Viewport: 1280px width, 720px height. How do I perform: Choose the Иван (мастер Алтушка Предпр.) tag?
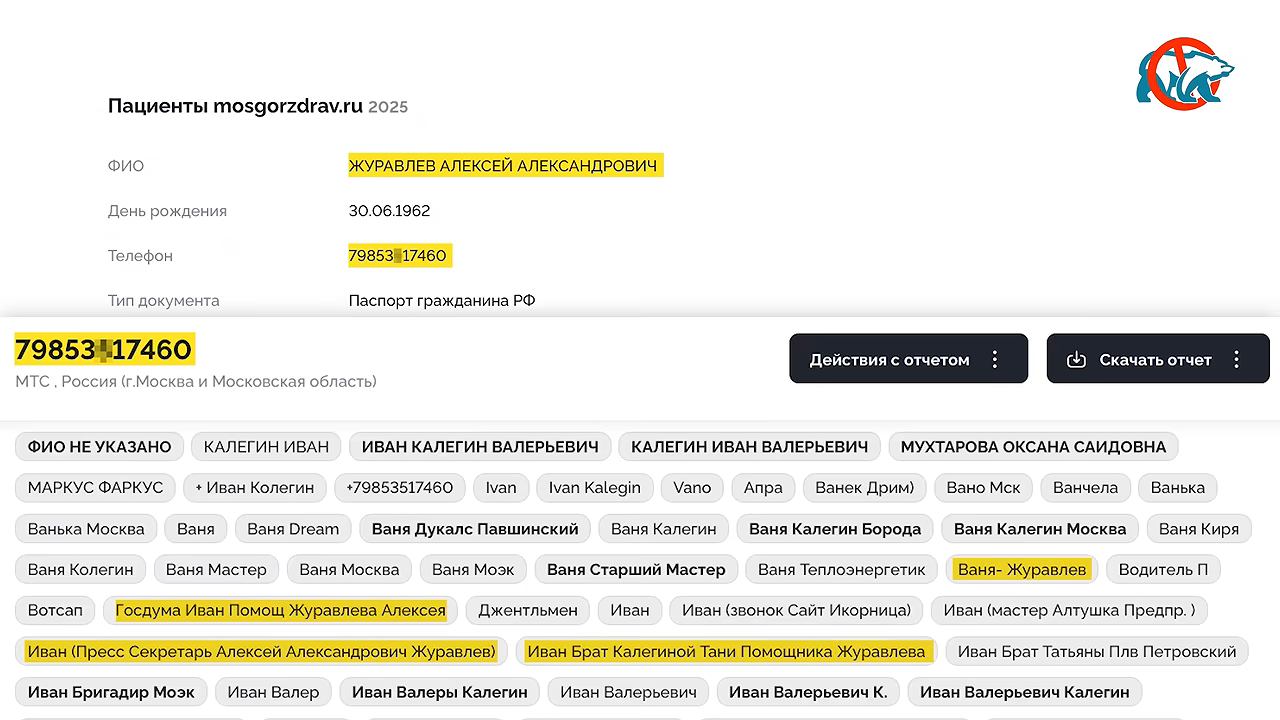(x=1069, y=610)
